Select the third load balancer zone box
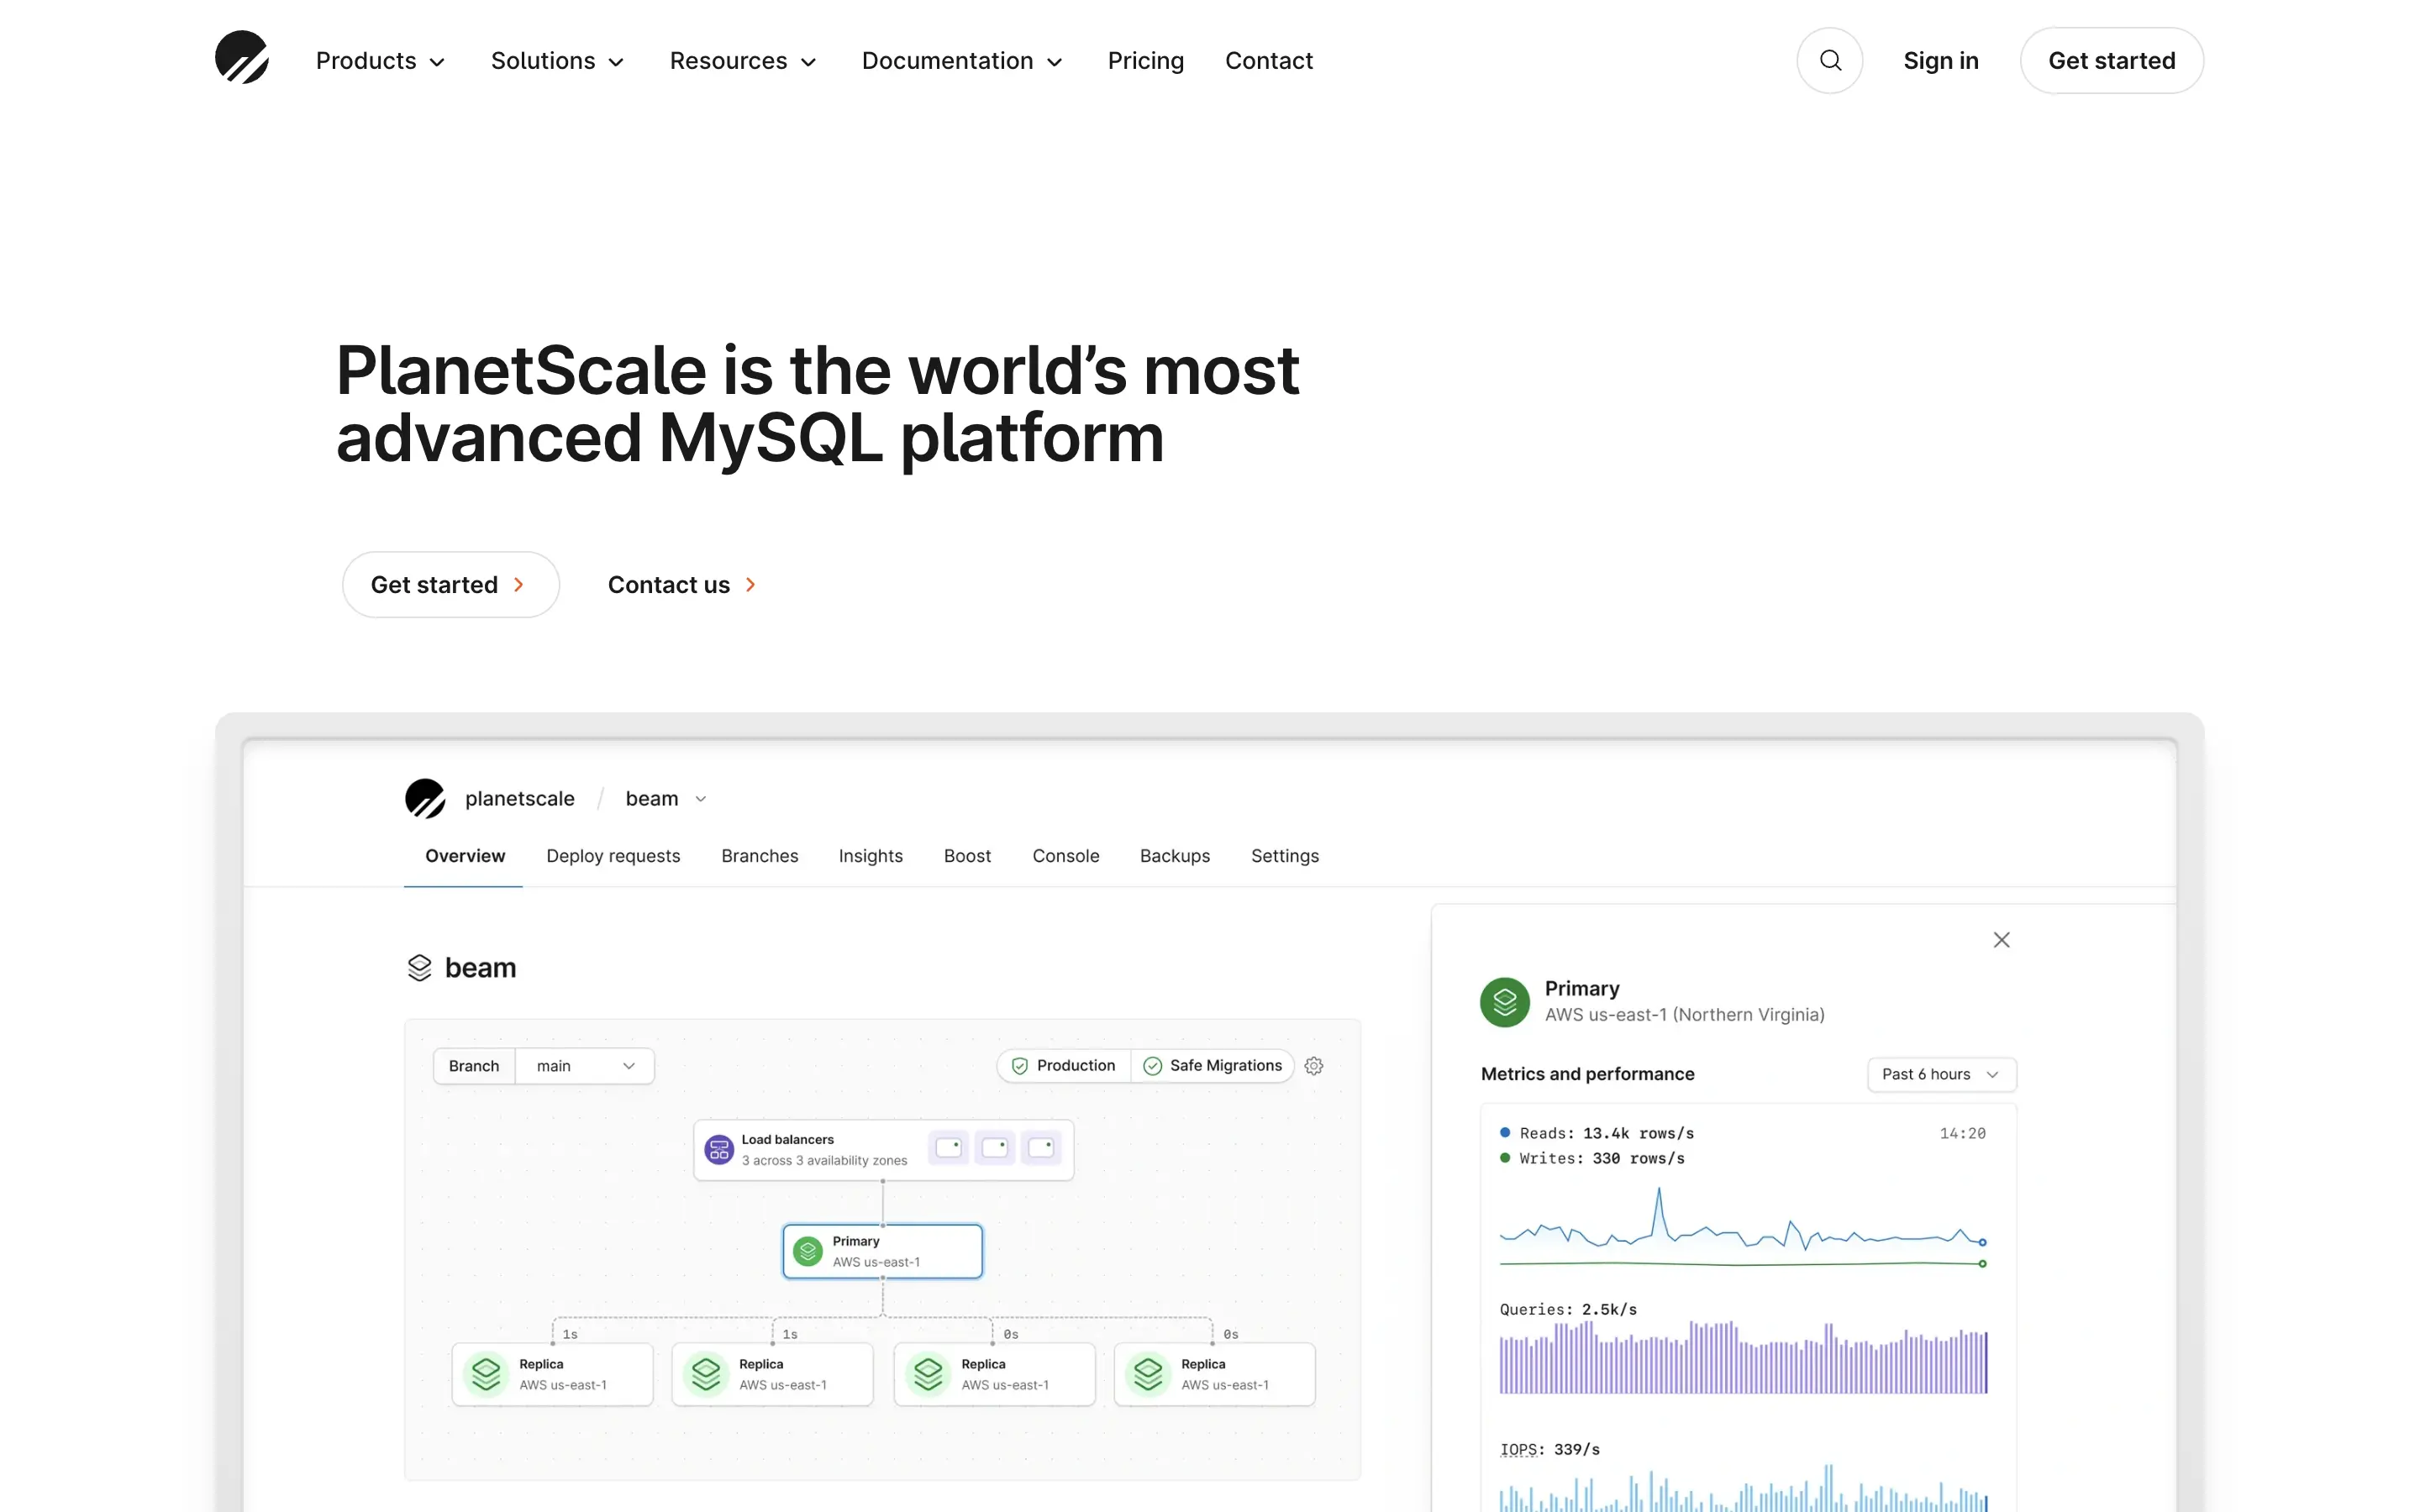 [1041, 1148]
